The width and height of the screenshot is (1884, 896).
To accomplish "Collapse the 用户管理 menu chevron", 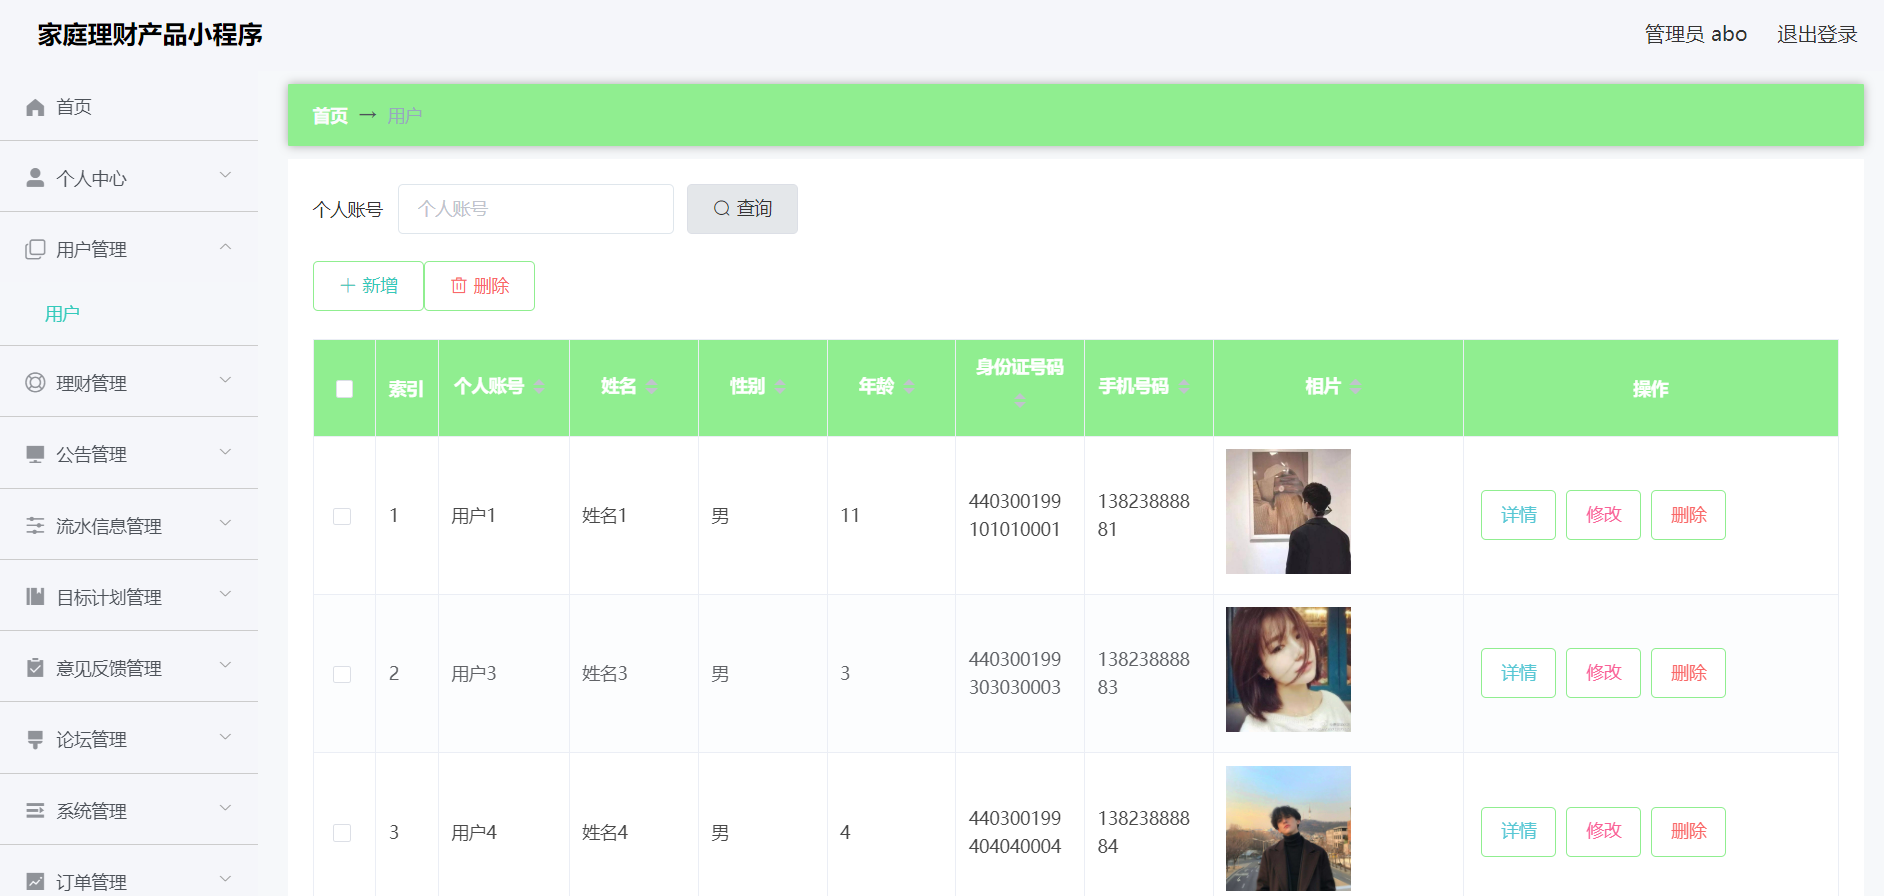I will click(x=225, y=247).
